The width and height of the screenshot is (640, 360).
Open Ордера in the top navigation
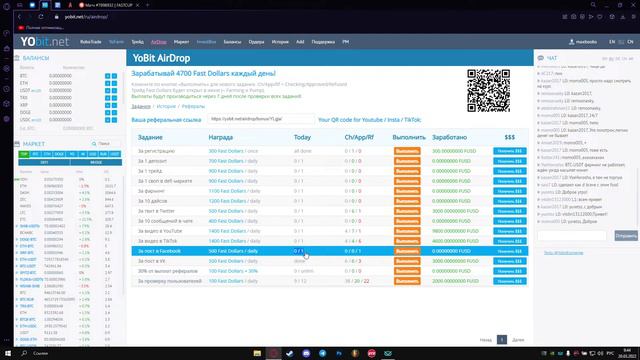256,42
